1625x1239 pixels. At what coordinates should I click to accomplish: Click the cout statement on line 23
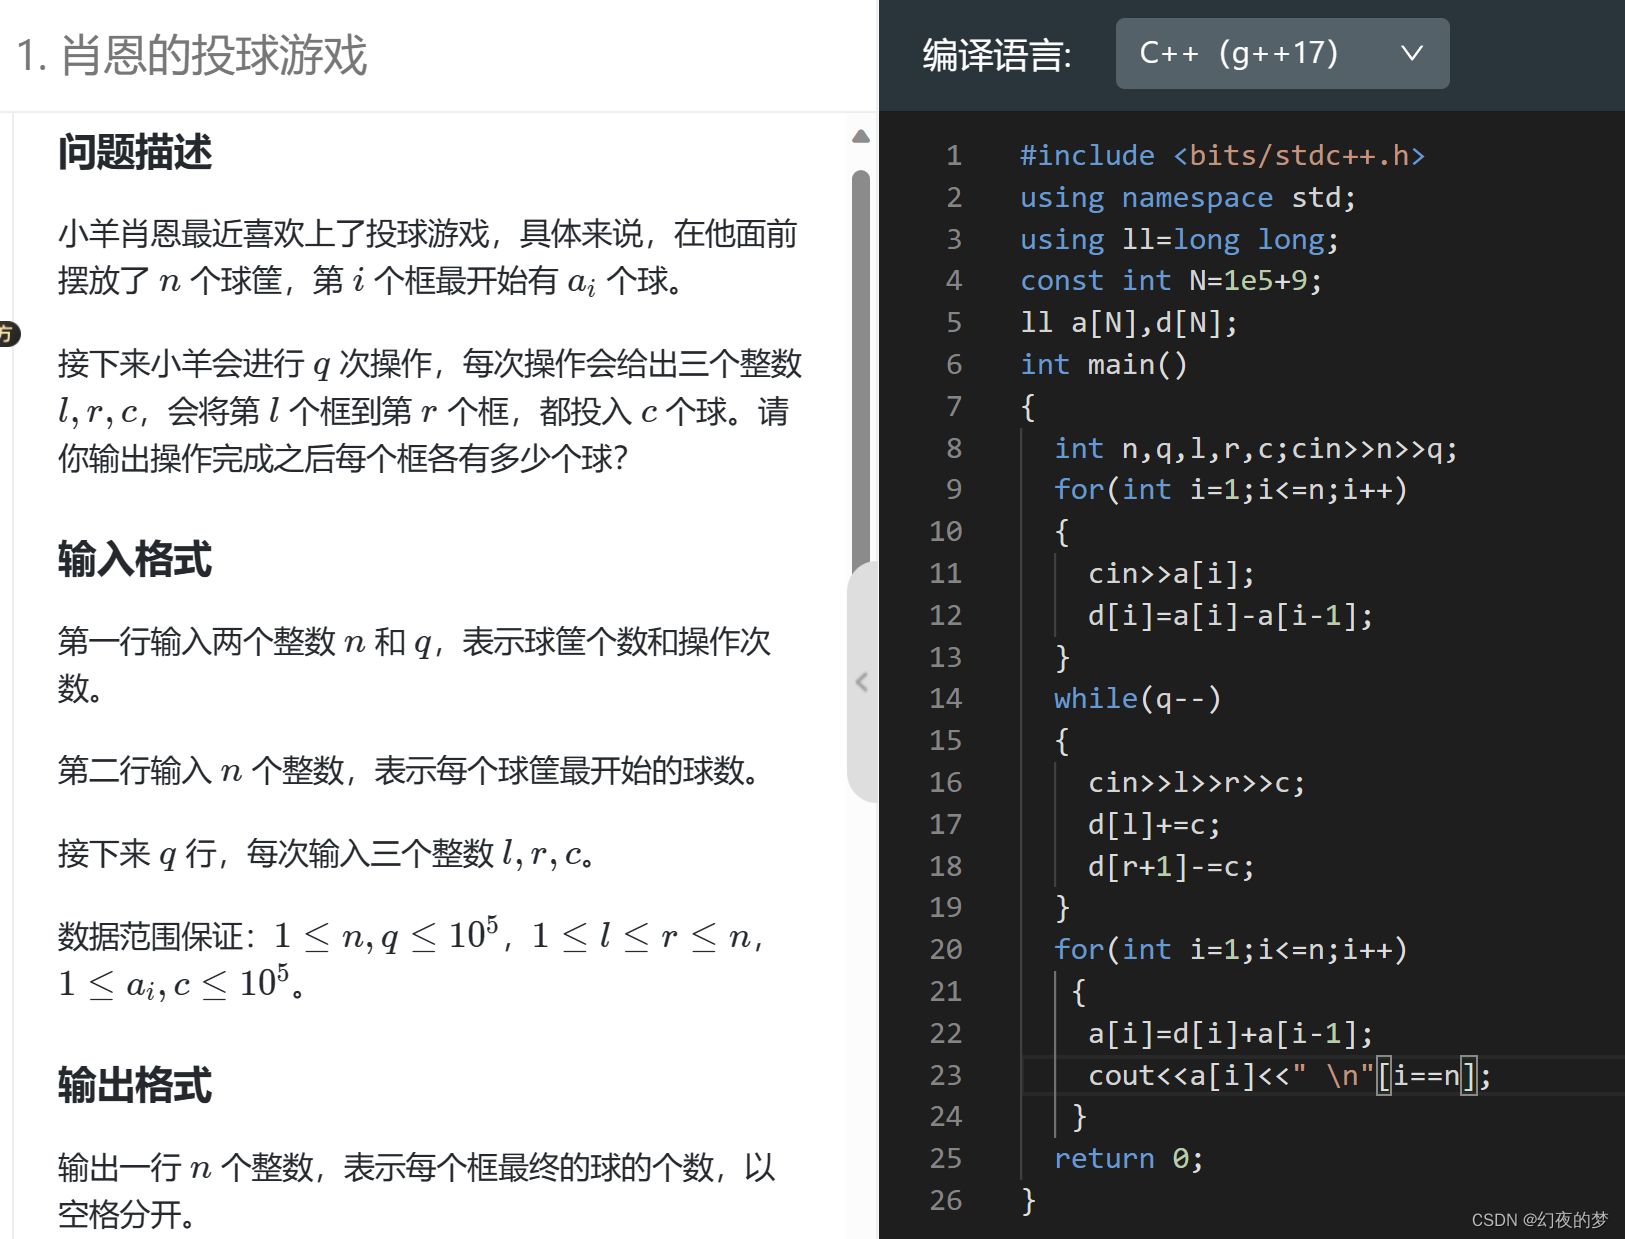1290,1076
